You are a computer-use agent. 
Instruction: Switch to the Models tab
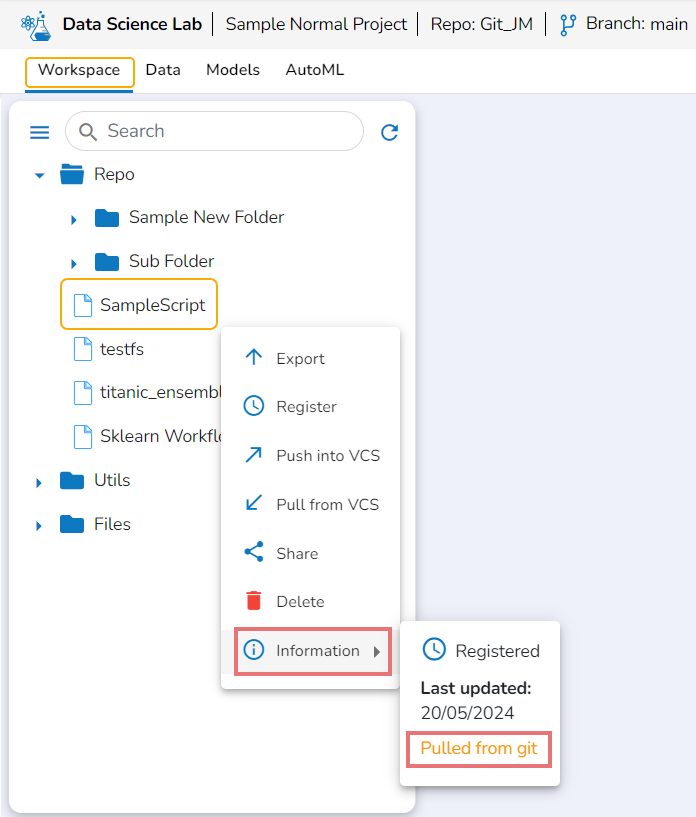[x=233, y=70]
